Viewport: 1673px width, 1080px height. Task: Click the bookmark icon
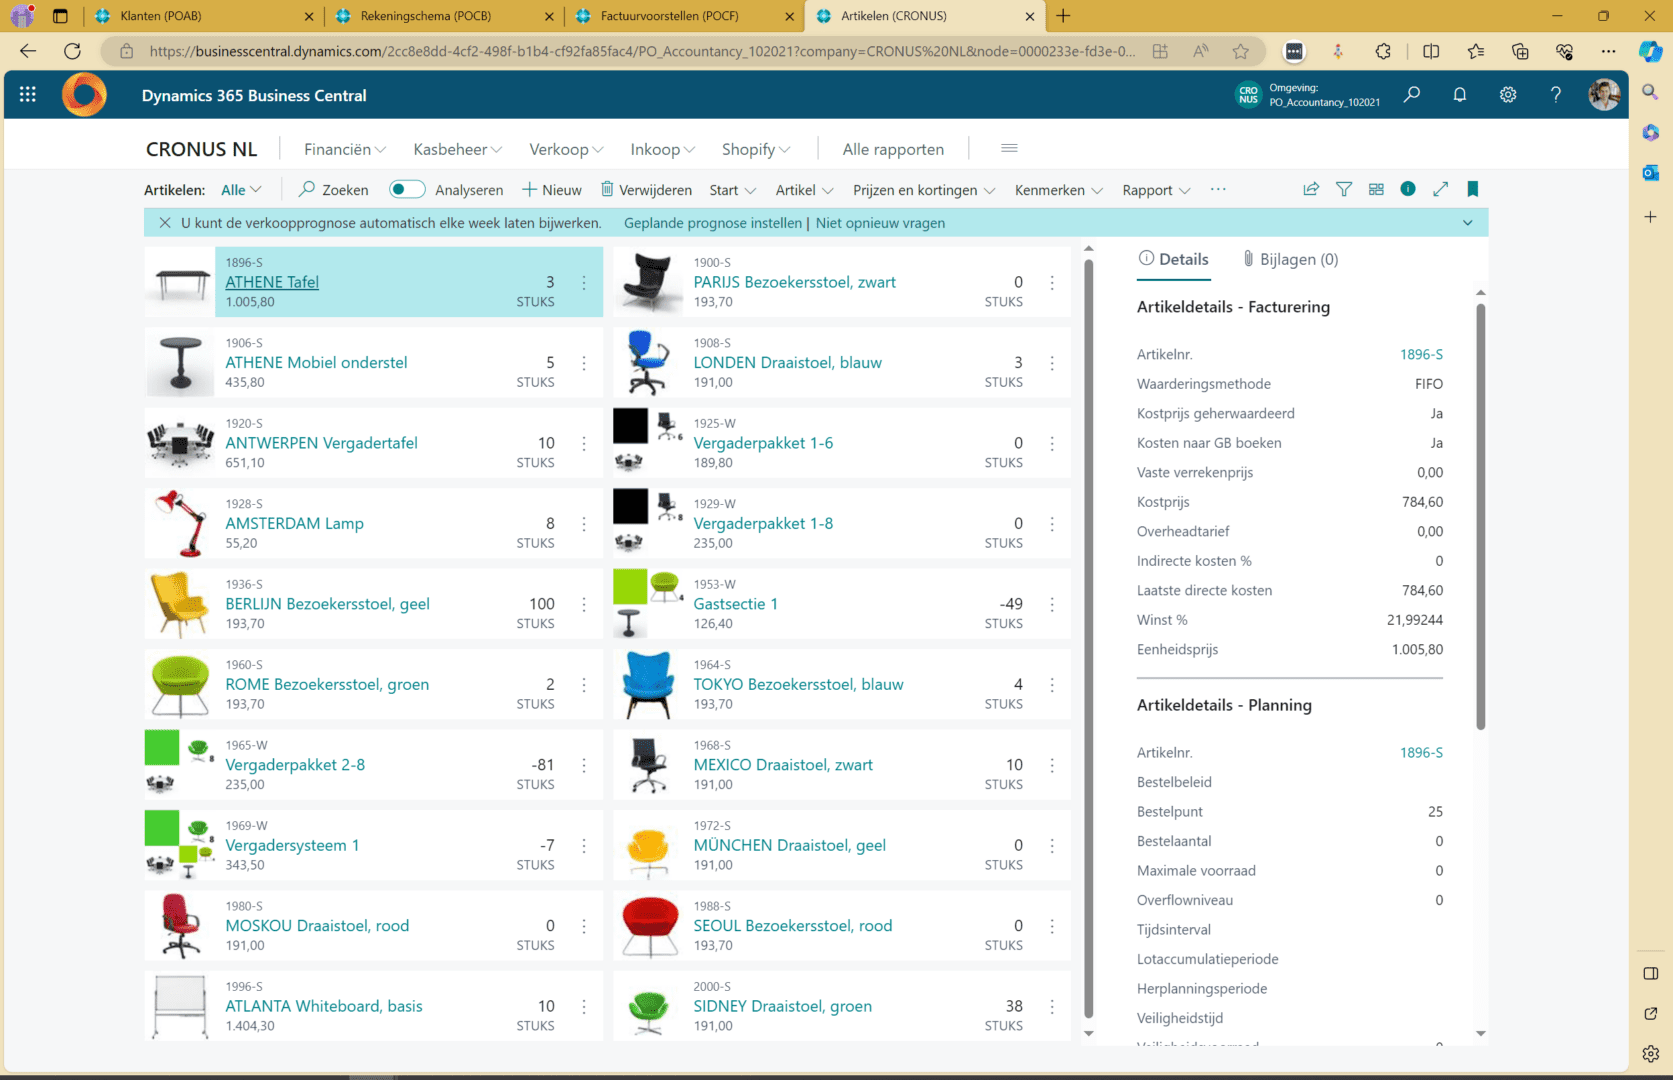(x=1472, y=189)
